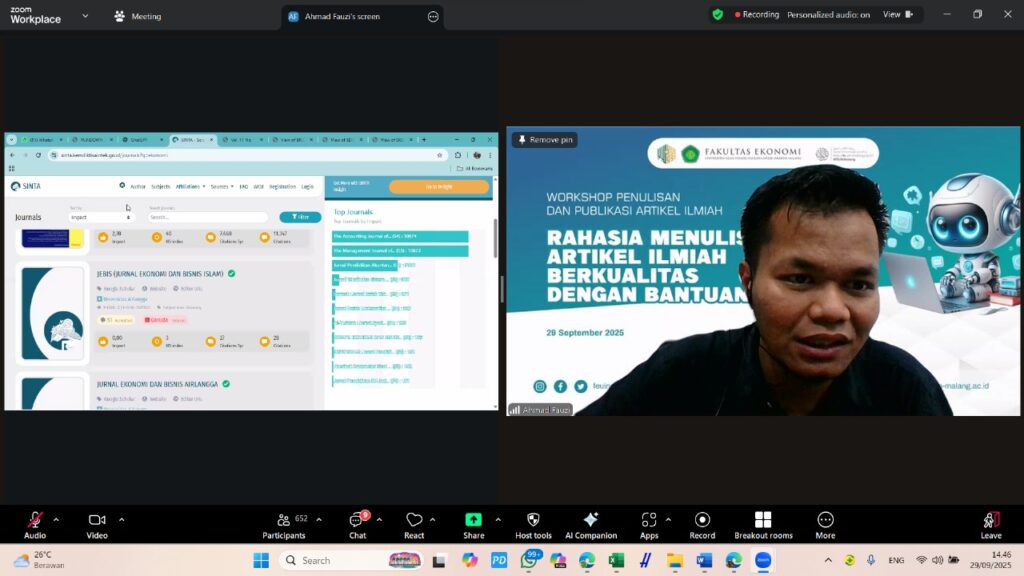Unmute the microphone Audio icon

[35, 520]
